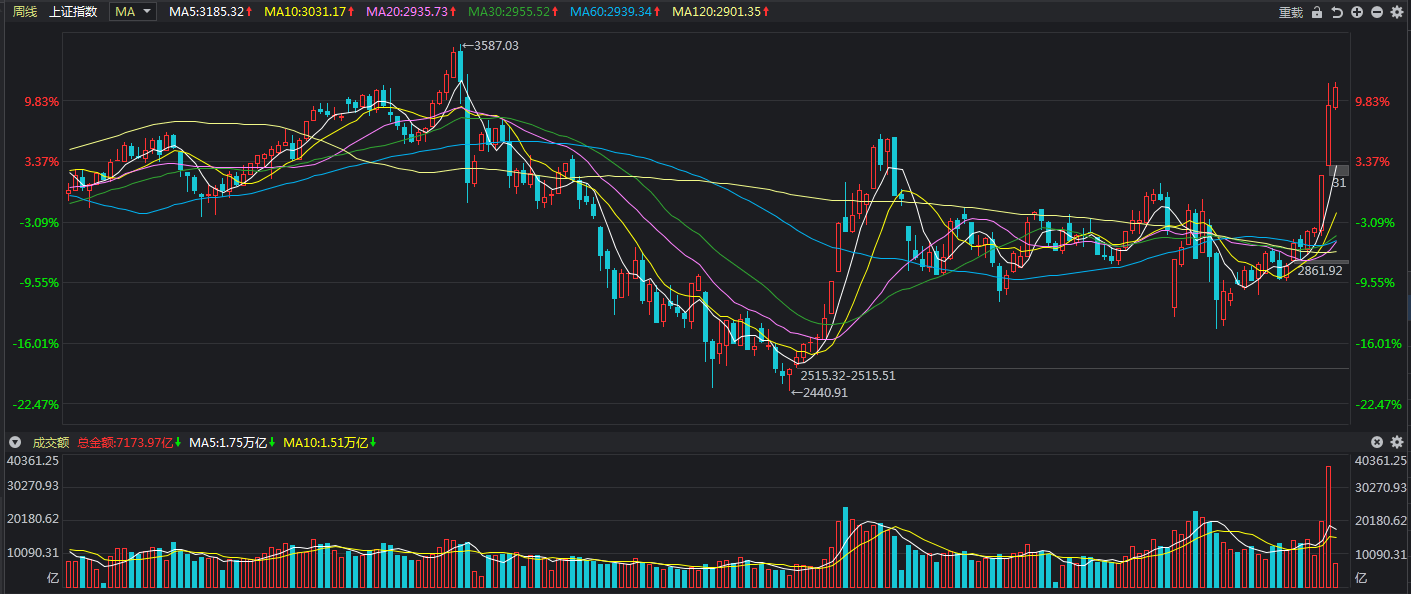Click the 2440.91 low price marker
The height and width of the screenshot is (594, 1411).
coord(821,393)
